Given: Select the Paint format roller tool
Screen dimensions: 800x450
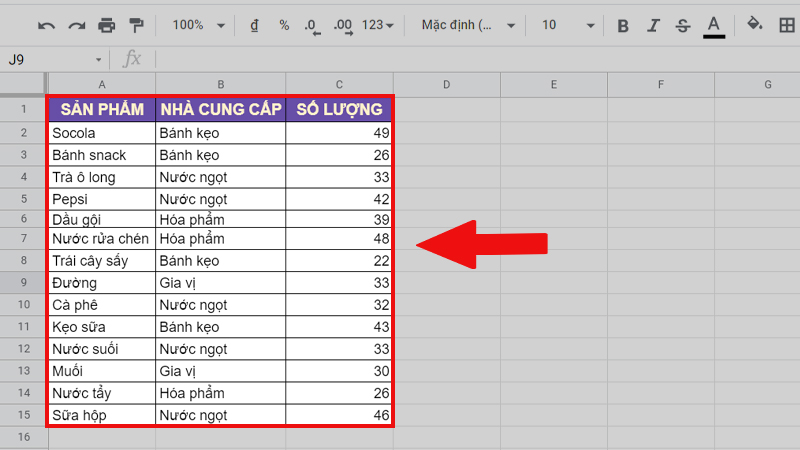Looking at the screenshot, I should (137, 25).
